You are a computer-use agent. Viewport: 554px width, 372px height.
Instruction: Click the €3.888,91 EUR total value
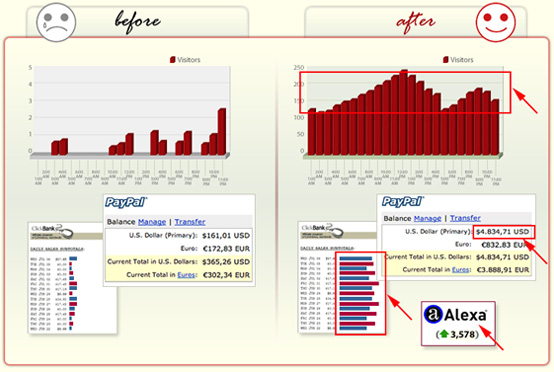(x=503, y=270)
